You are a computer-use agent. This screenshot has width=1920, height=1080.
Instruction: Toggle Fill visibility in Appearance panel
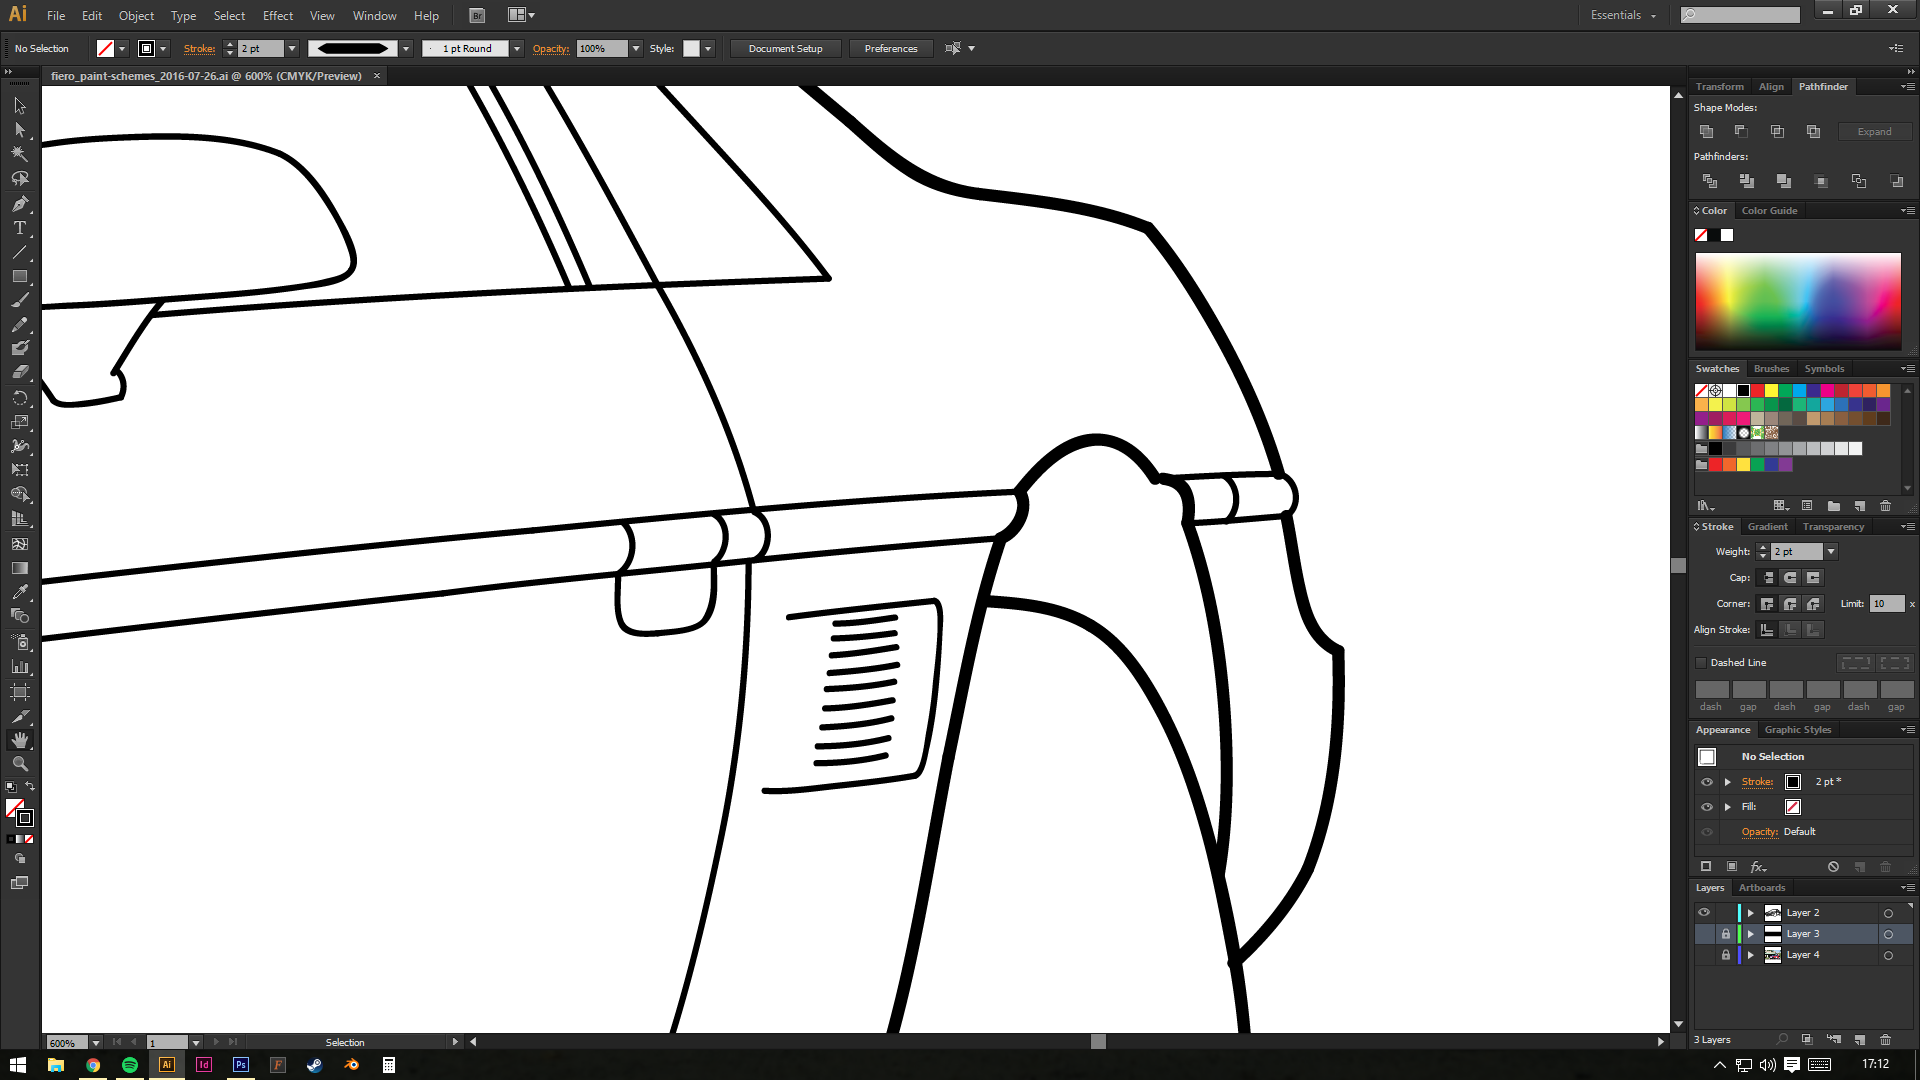click(1707, 807)
